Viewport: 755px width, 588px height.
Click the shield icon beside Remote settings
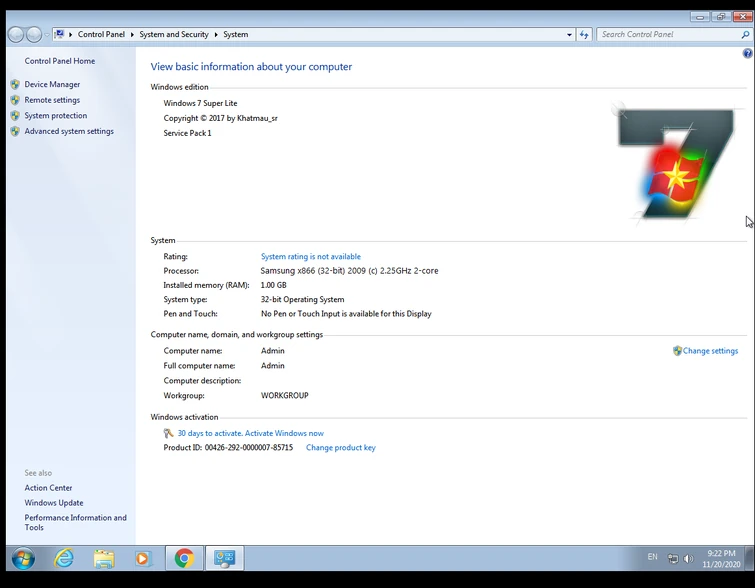[x=15, y=100]
